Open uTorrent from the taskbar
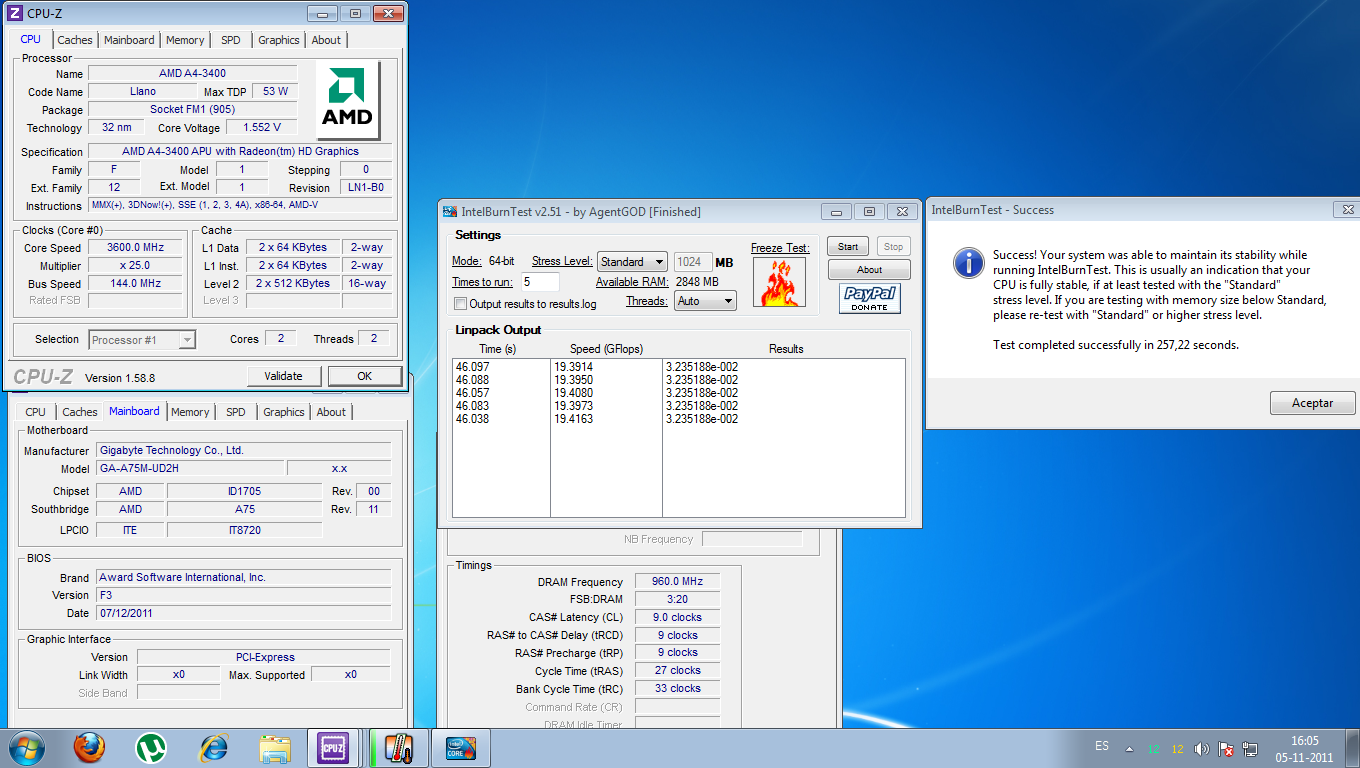1360x768 pixels. 151,748
